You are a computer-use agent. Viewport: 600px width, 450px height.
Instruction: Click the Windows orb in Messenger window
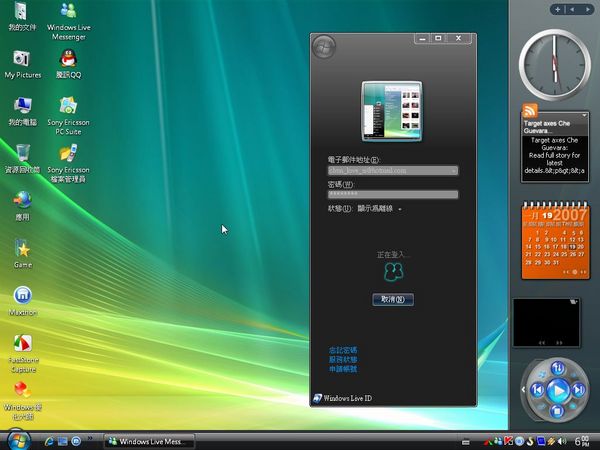point(324,47)
